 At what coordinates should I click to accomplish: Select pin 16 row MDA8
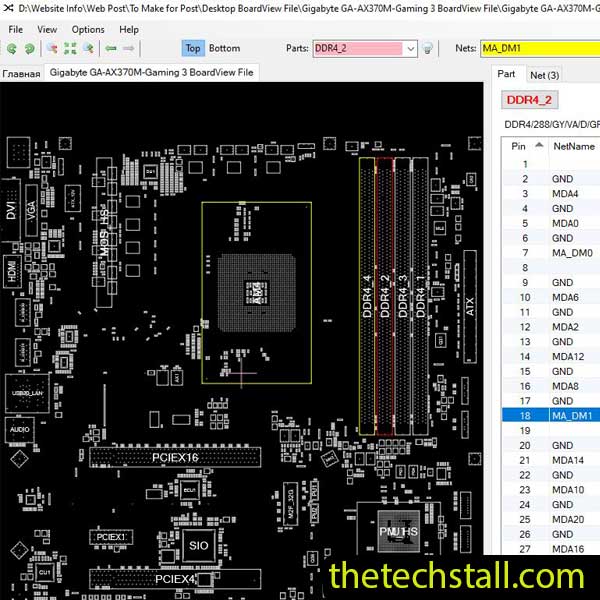(551, 386)
